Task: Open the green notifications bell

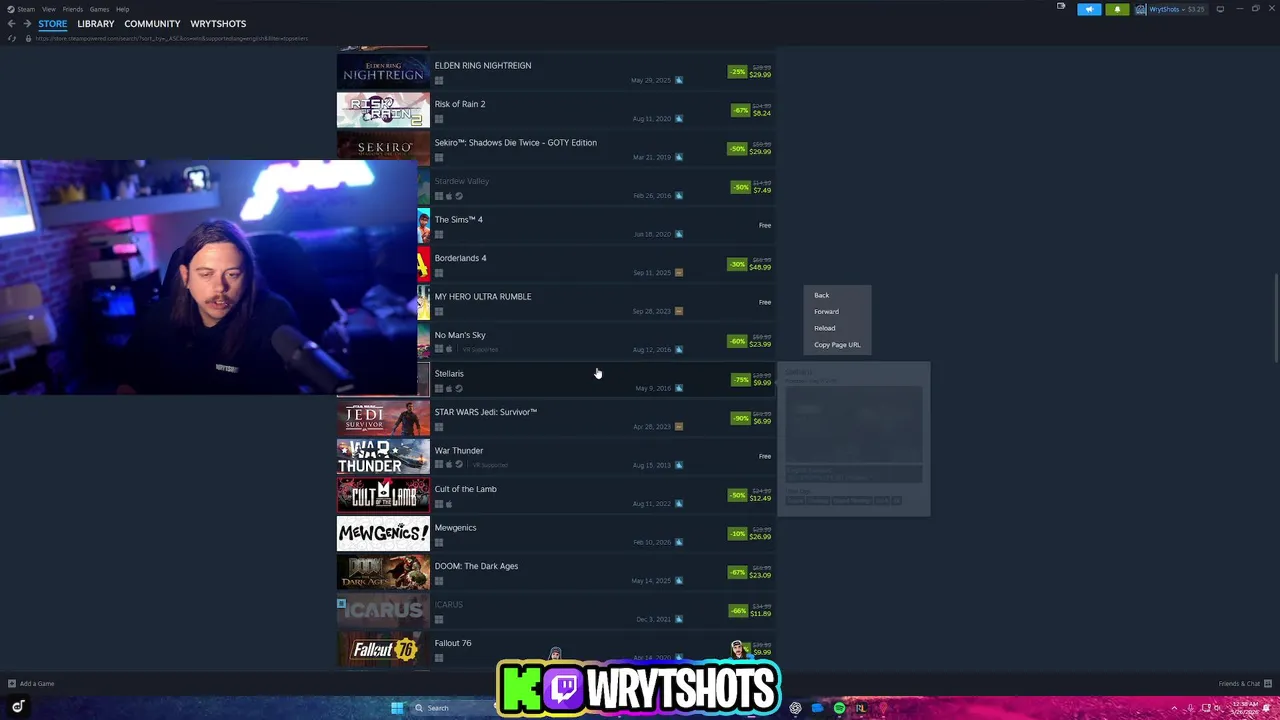Action: point(1117,10)
